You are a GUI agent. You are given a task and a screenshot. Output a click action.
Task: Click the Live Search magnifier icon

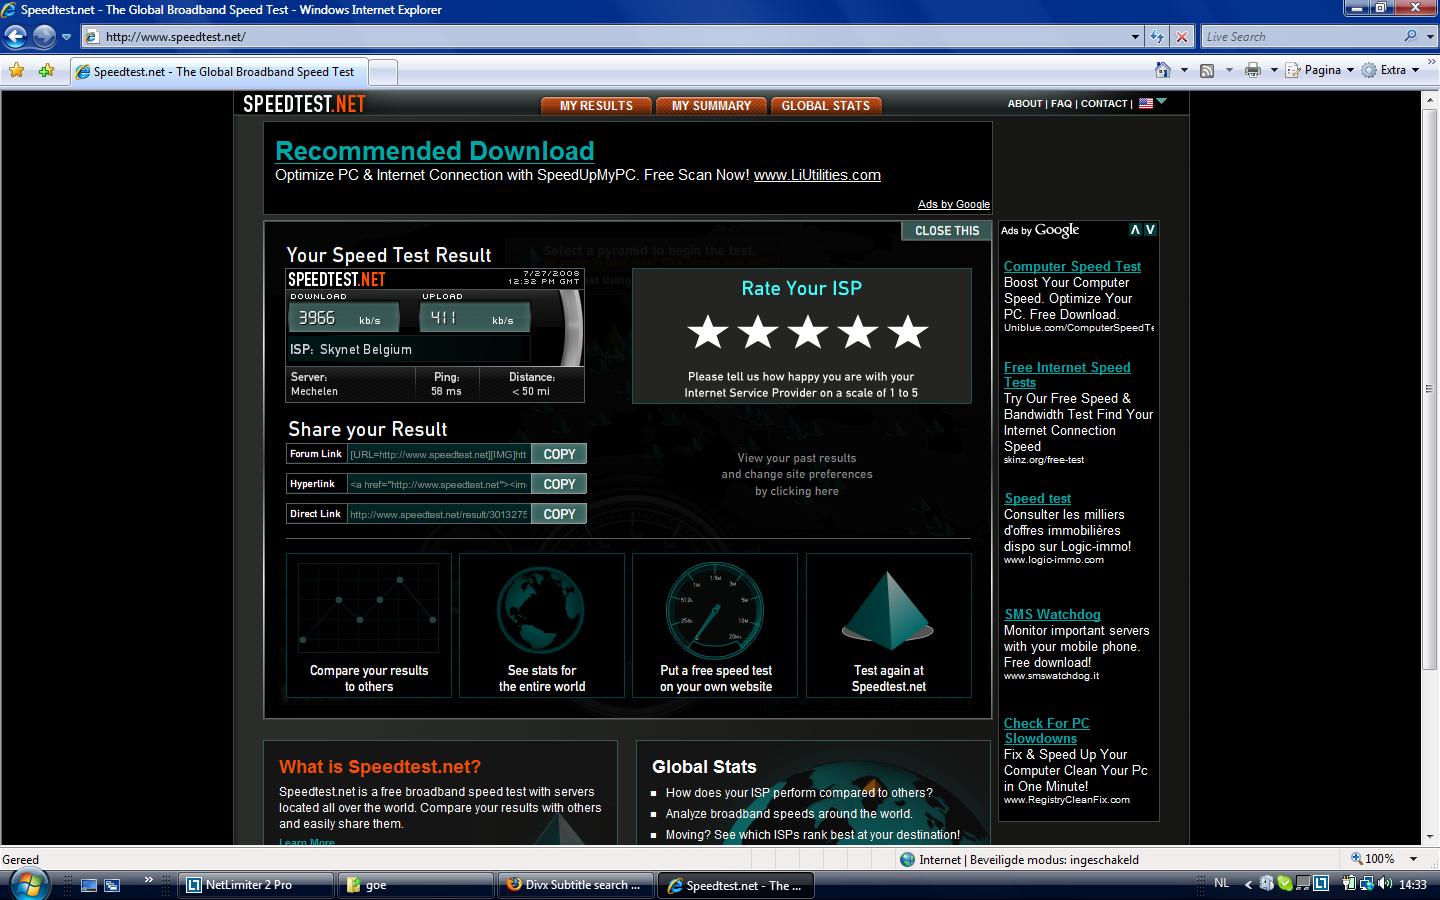tap(1410, 37)
